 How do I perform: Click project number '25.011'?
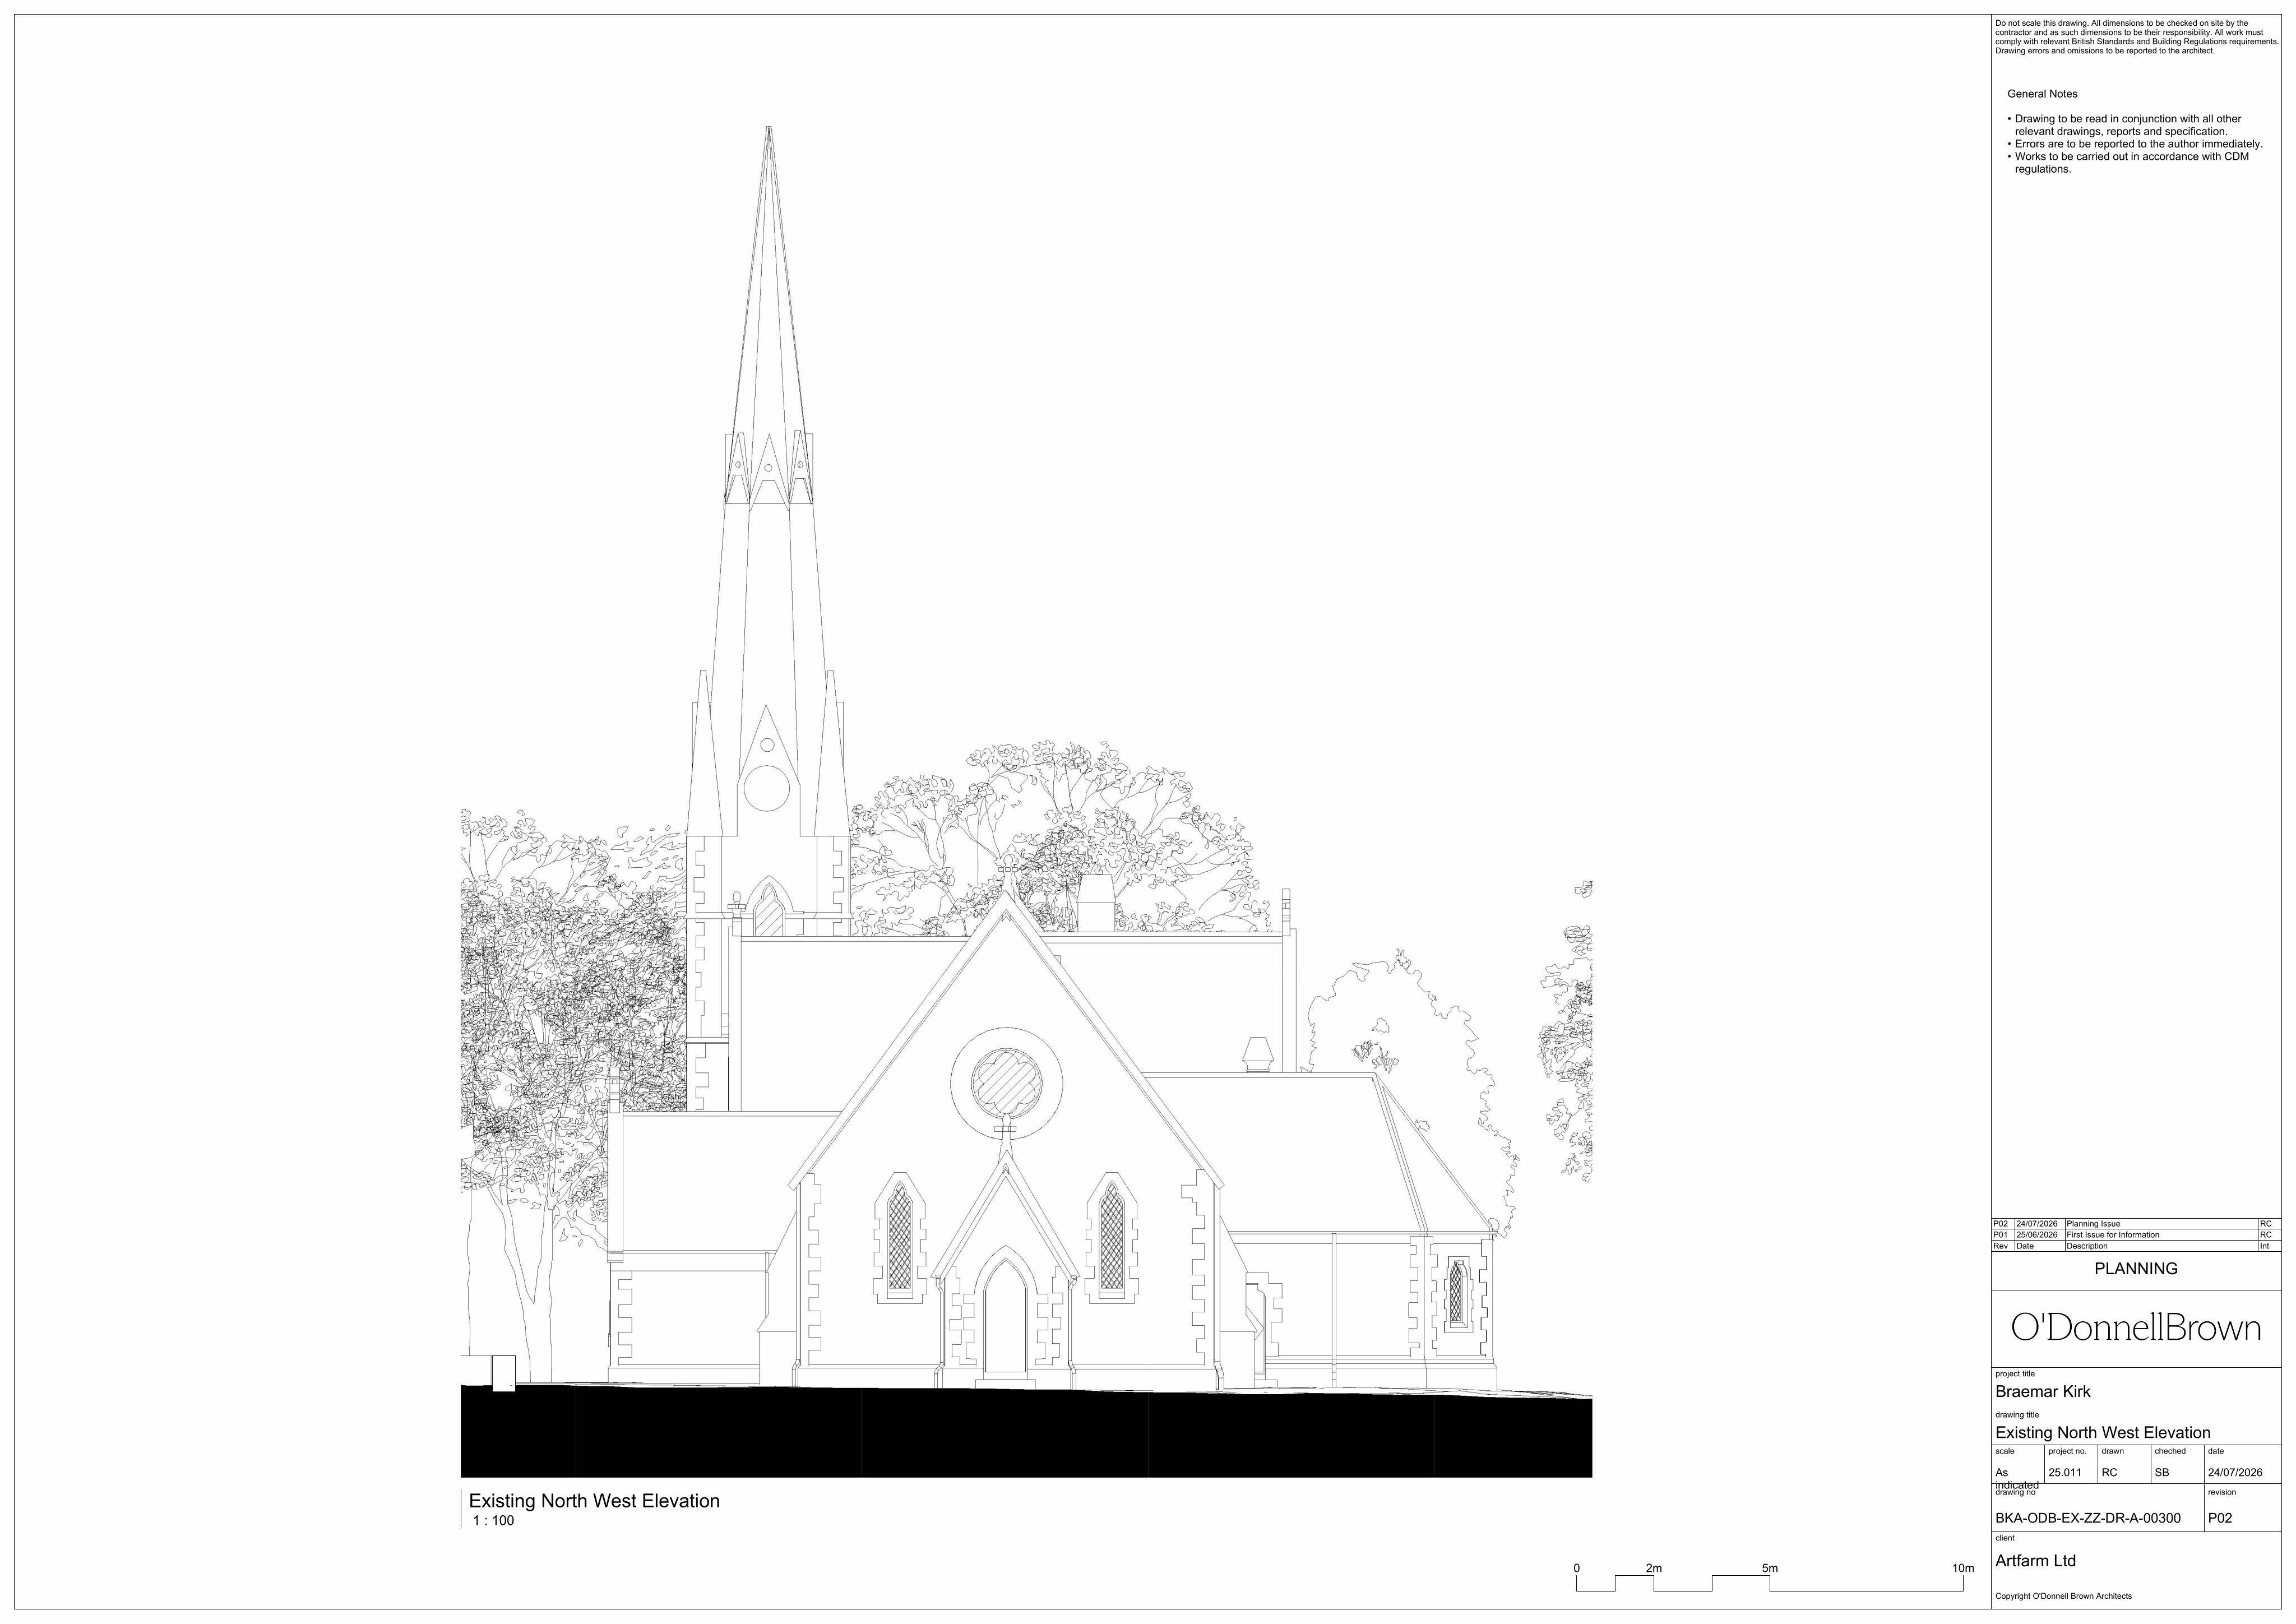[2065, 1473]
